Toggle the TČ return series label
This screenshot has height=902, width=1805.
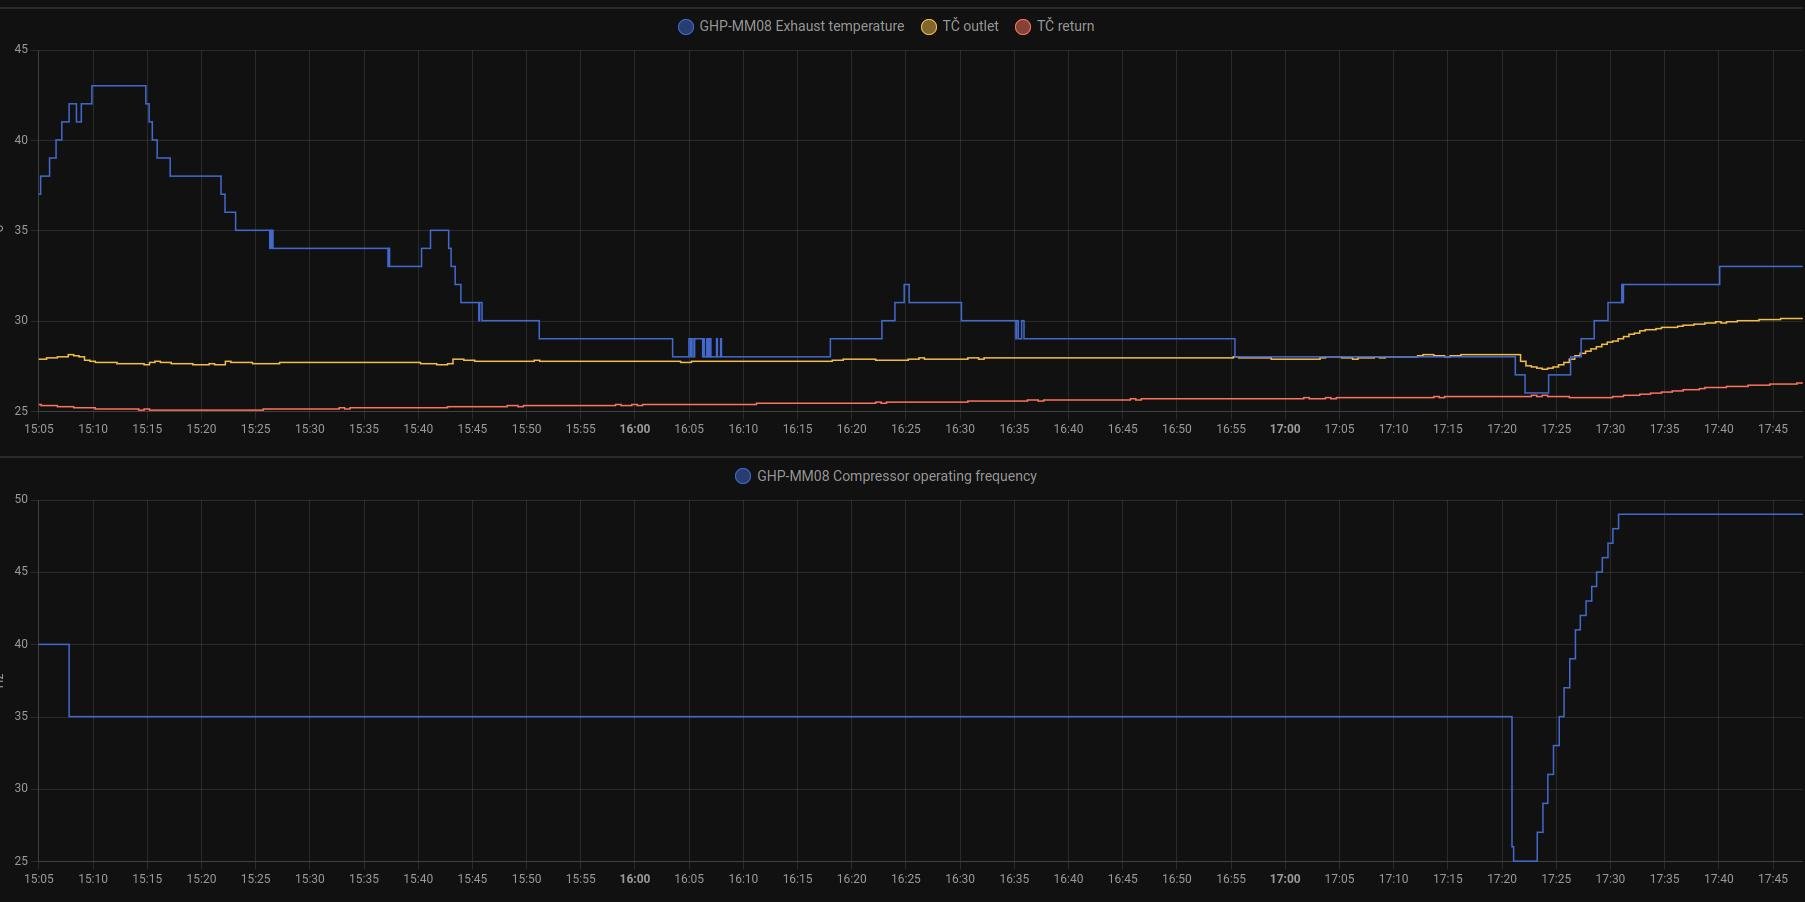[1065, 26]
